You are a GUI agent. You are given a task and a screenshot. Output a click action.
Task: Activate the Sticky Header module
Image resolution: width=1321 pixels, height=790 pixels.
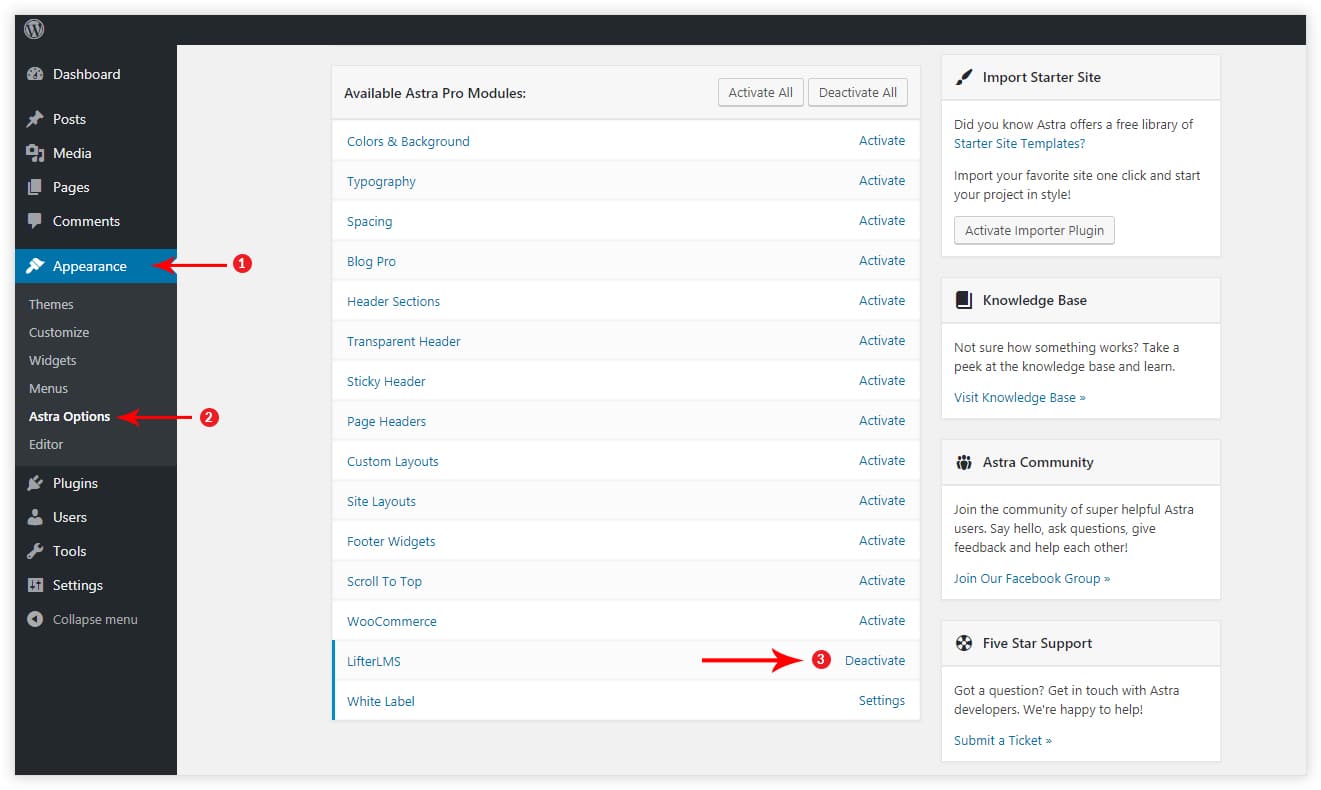tap(882, 381)
